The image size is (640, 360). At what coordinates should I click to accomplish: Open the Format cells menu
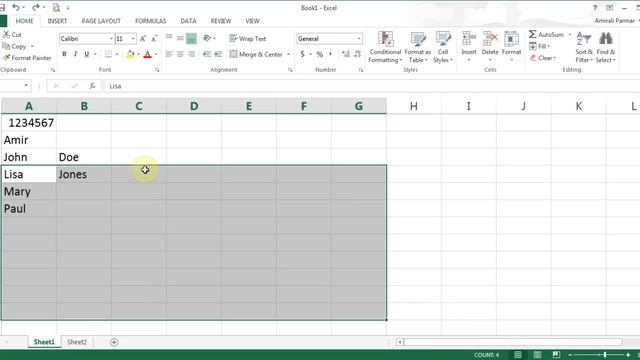[x=511, y=47]
